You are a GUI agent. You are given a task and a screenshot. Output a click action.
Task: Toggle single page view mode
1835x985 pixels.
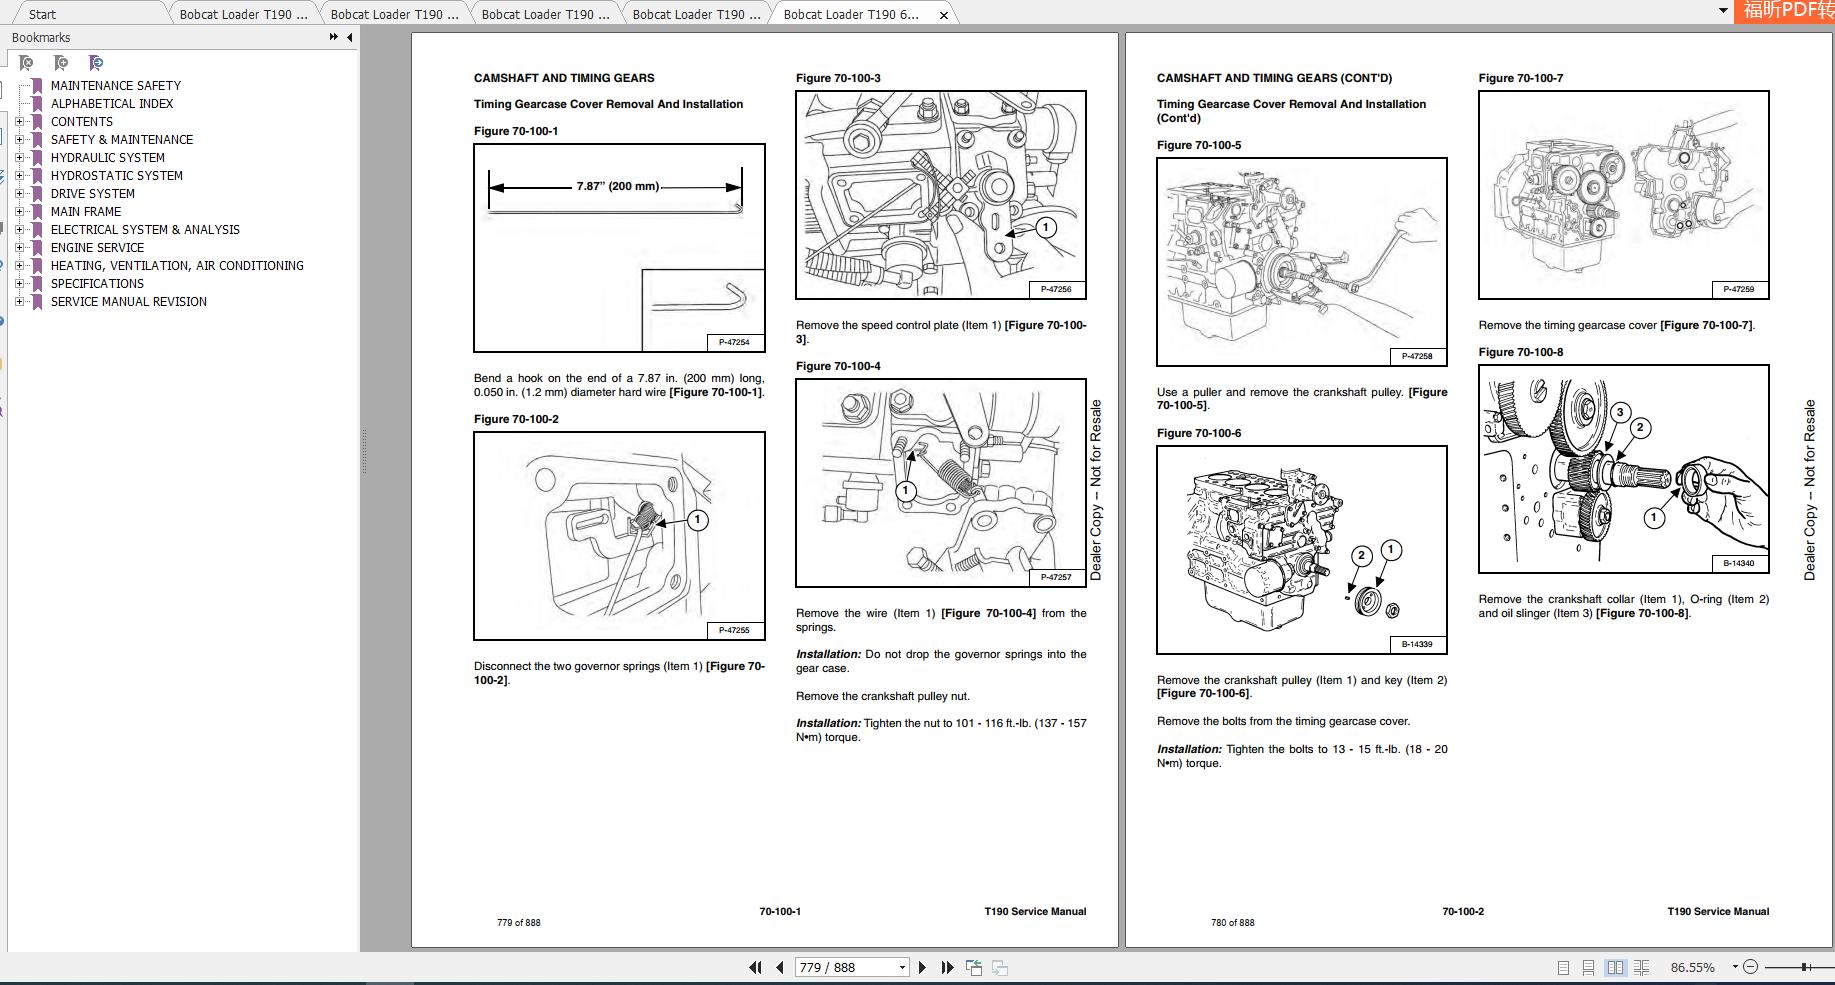coord(1562,968)
